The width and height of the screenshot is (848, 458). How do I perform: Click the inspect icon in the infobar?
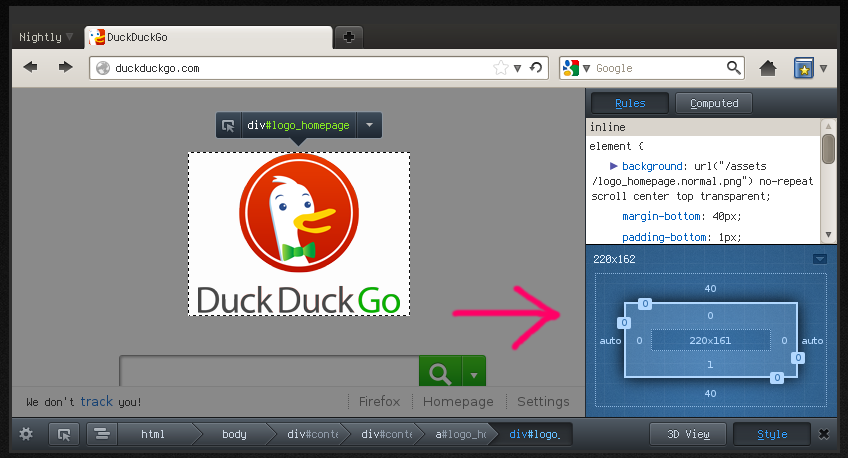tap(228, 125)
